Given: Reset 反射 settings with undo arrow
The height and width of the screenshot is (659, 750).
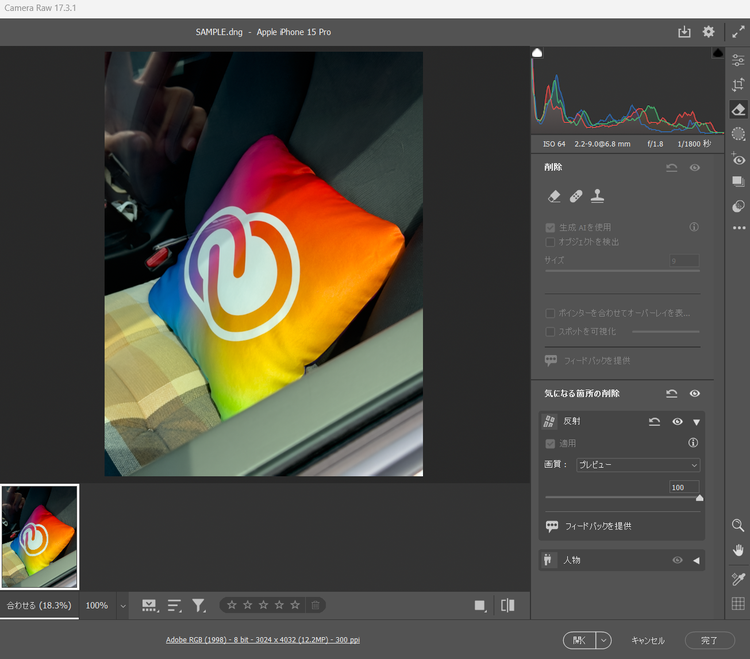Looking at the screenshot, I should coord(654,422).
